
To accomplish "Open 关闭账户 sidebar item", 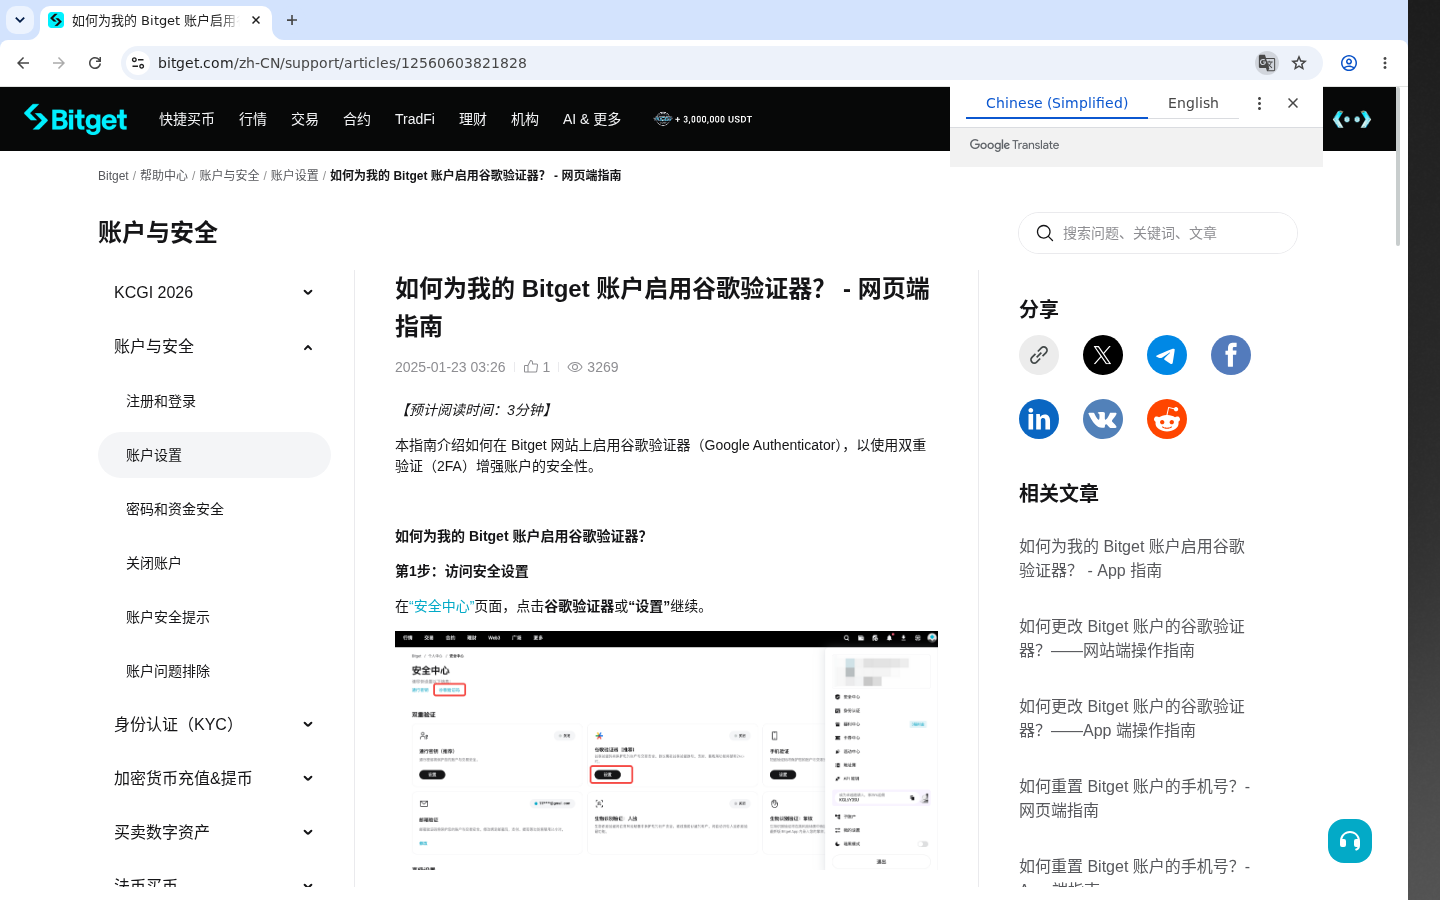I will pyautogui.click(x=214, y=563).
